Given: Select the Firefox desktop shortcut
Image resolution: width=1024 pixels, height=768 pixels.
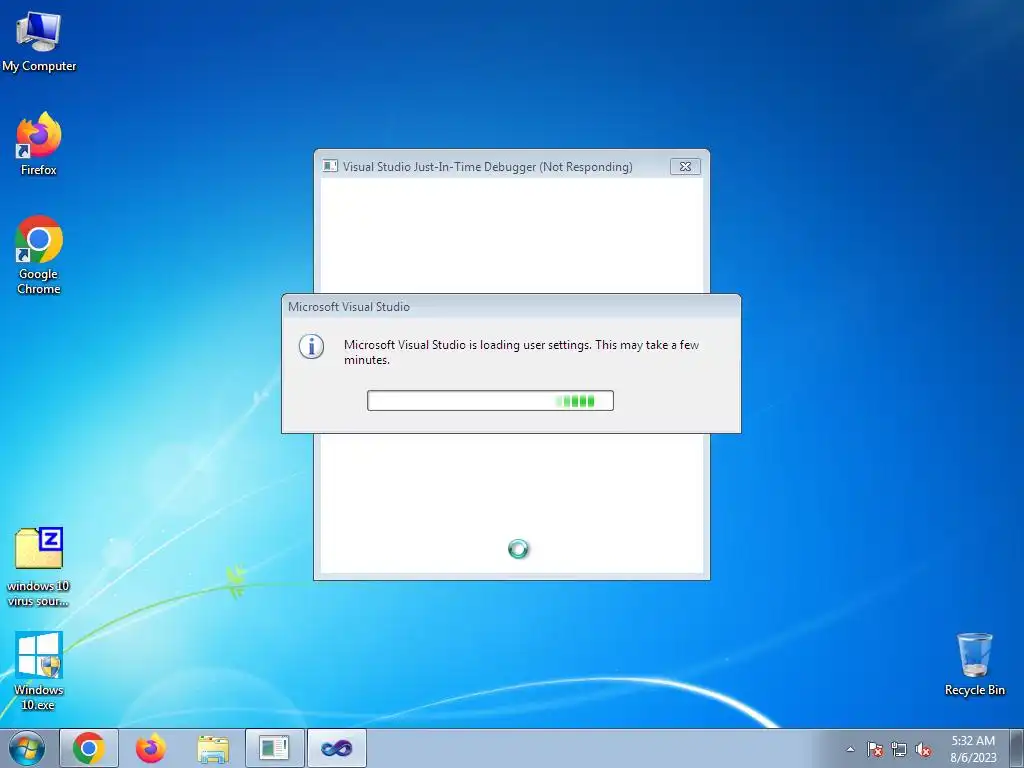Looking at the screenshot, I should 39,144.
